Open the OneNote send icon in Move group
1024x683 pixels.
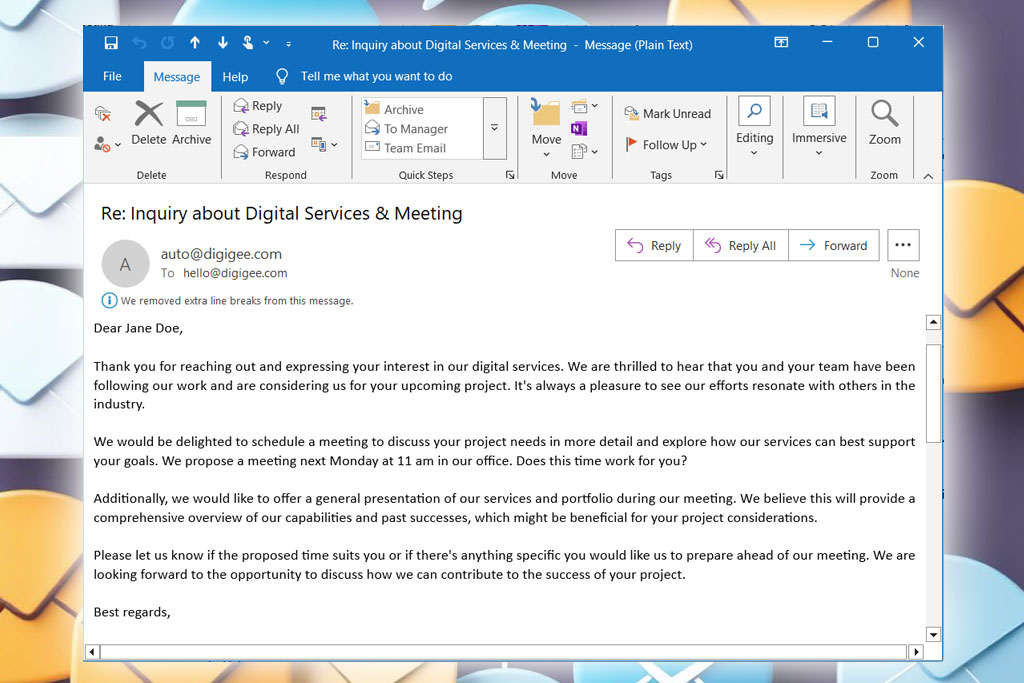[x=581, y=128]
